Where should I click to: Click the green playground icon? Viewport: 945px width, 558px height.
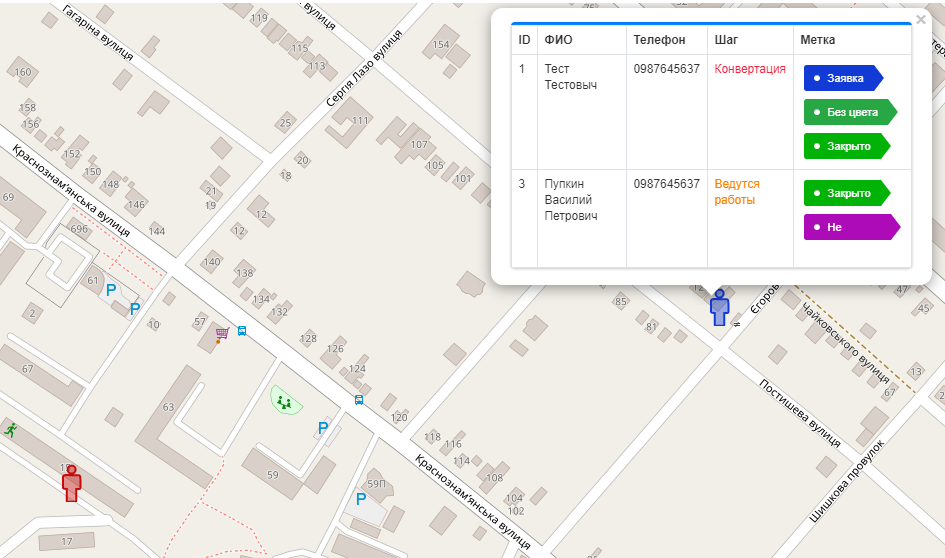(284, 402)
